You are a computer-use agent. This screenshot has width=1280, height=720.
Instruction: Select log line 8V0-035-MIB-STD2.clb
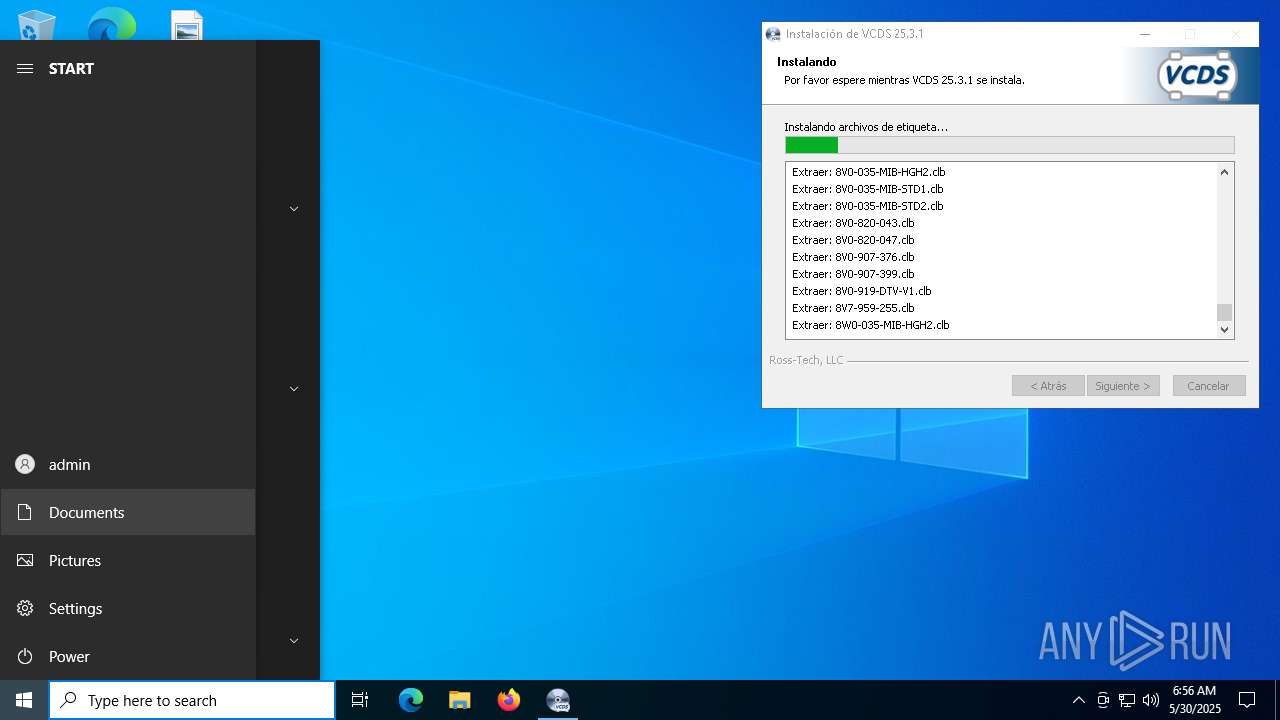click(x=867, y=206)
